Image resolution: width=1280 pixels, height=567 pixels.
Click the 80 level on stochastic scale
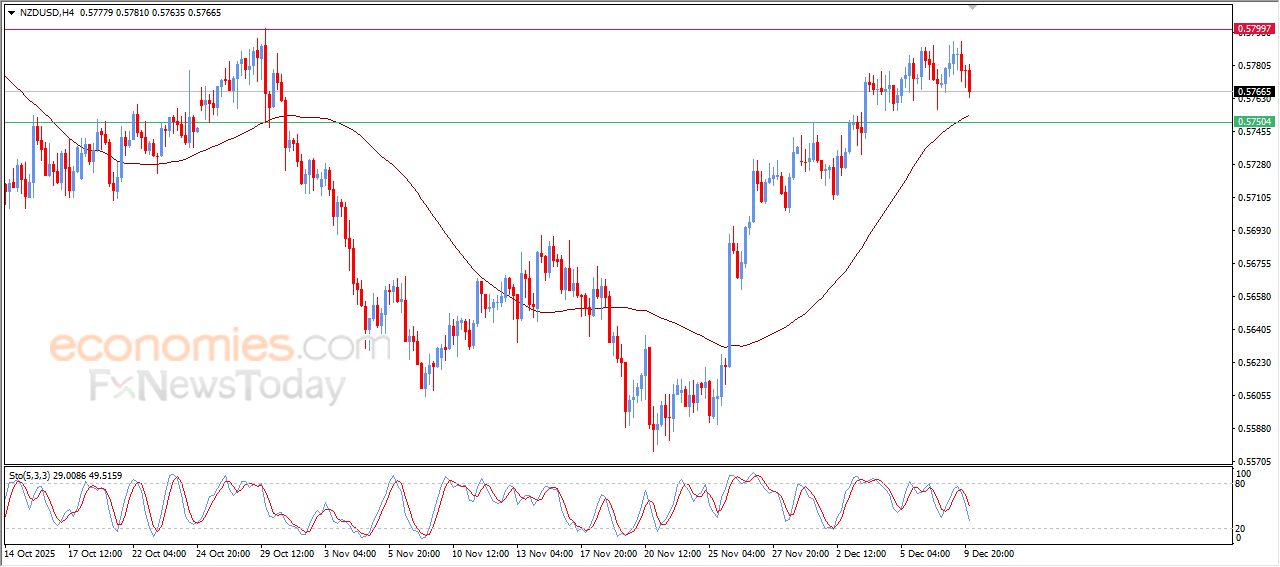click(x=1243, y=484)
